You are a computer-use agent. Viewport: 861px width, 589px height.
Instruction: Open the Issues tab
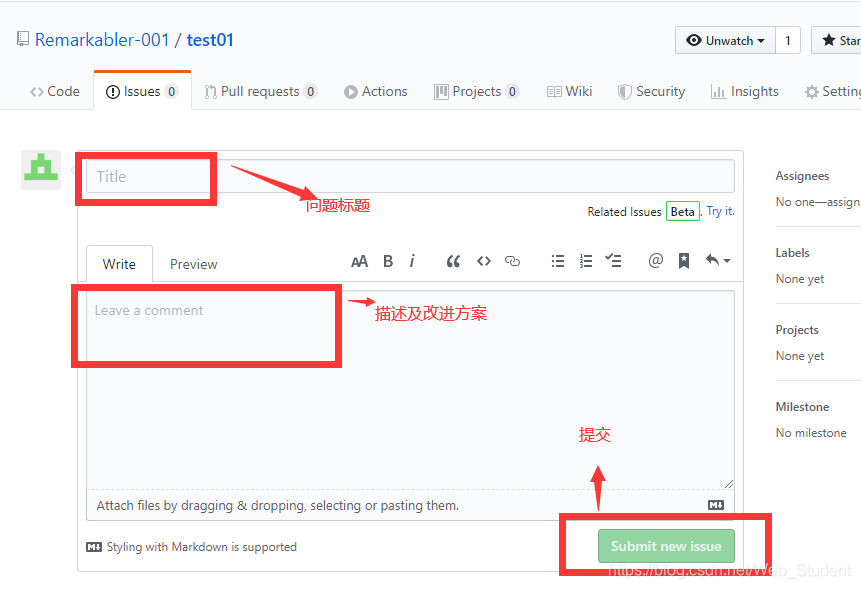pos(142,91)
